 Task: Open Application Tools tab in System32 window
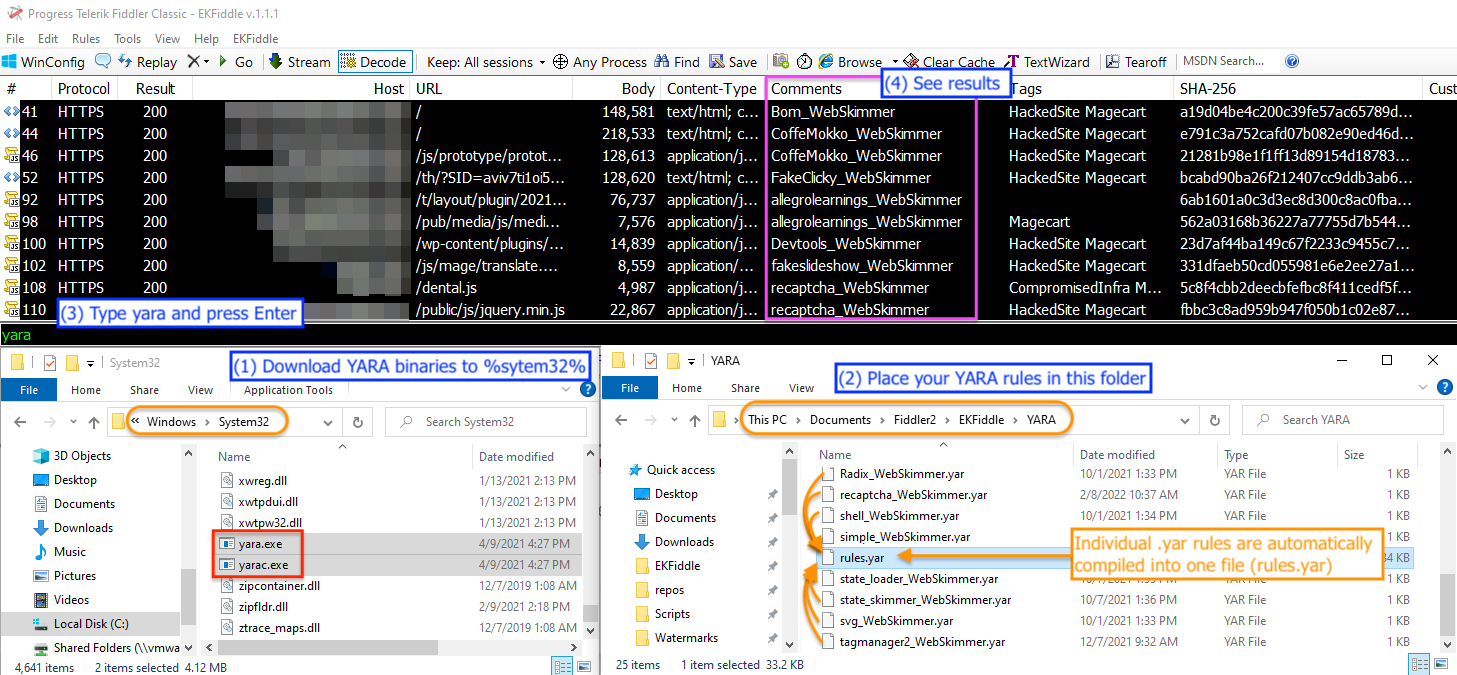288,390
